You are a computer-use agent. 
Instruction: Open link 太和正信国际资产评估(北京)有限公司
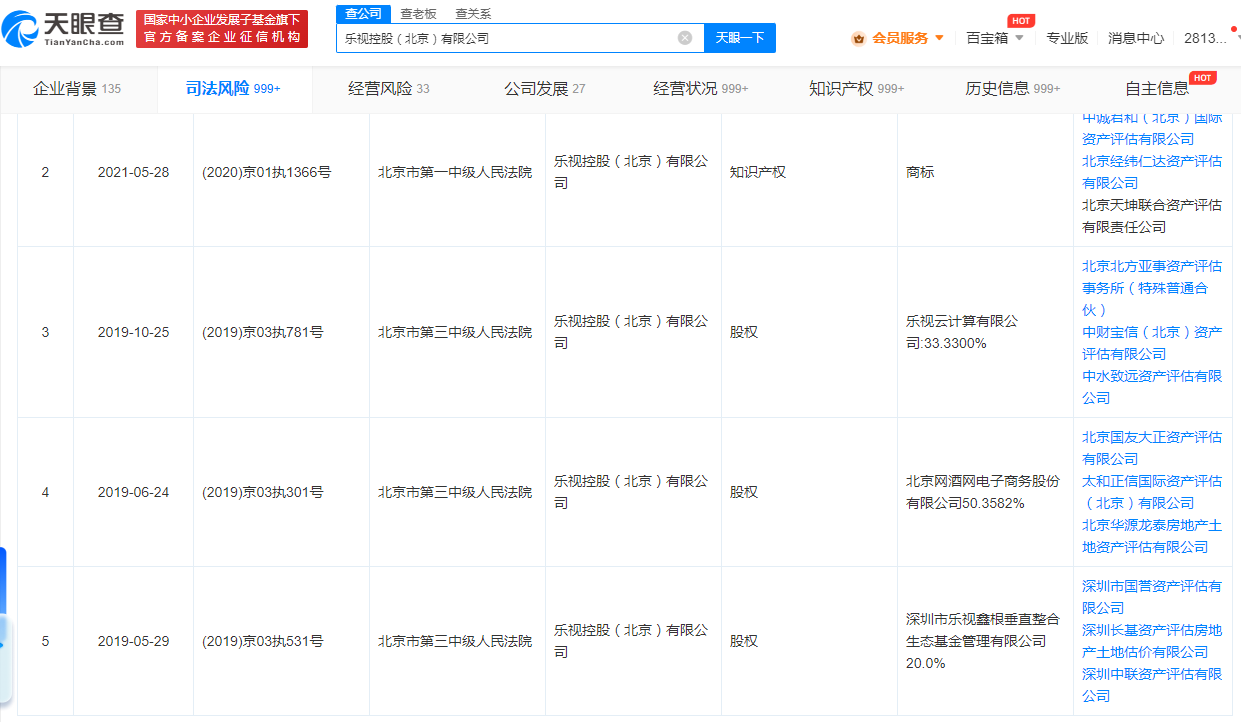click(1152, 492)
